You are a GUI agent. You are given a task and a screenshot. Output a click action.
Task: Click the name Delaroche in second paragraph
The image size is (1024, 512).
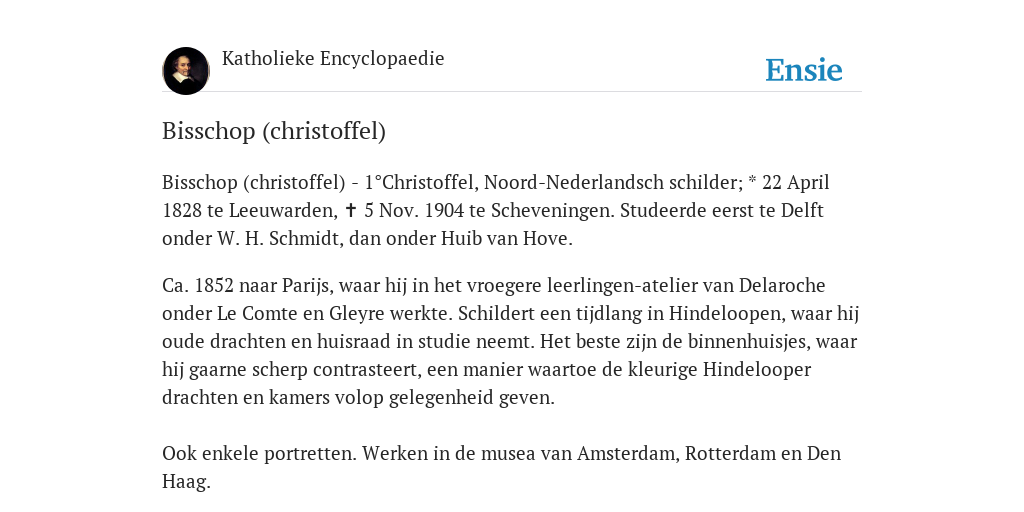coord(782,285)
